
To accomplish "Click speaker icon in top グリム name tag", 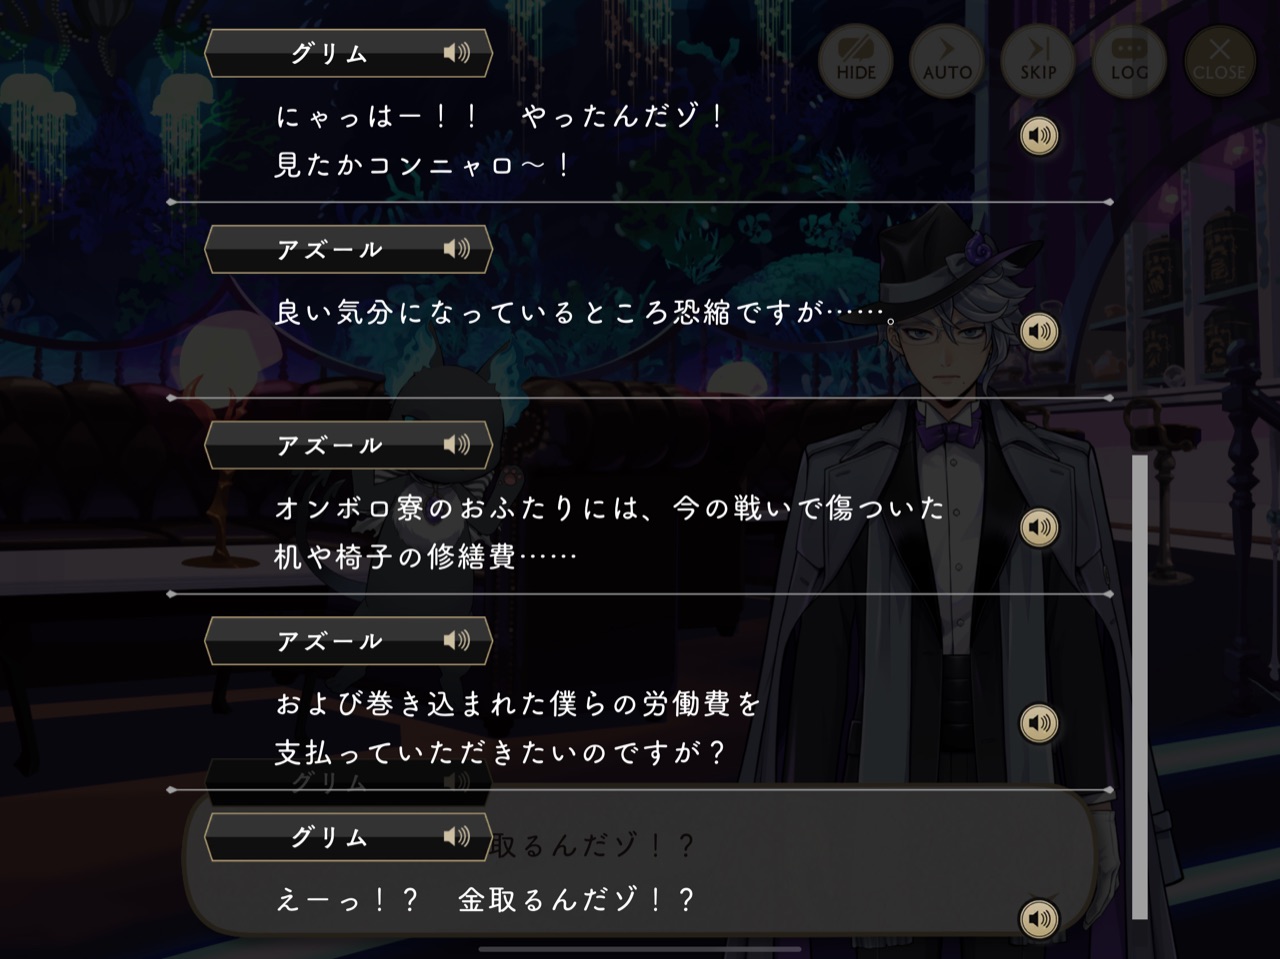I will [456, 53].
